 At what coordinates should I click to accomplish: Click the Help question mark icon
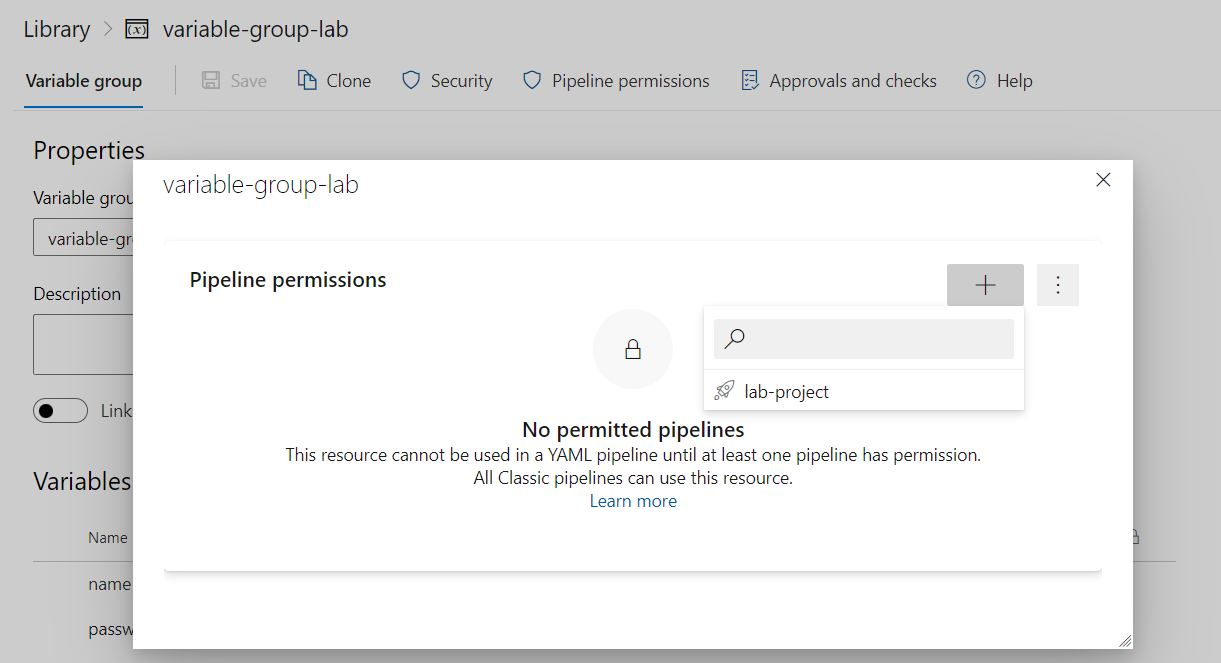pos(976,81)
